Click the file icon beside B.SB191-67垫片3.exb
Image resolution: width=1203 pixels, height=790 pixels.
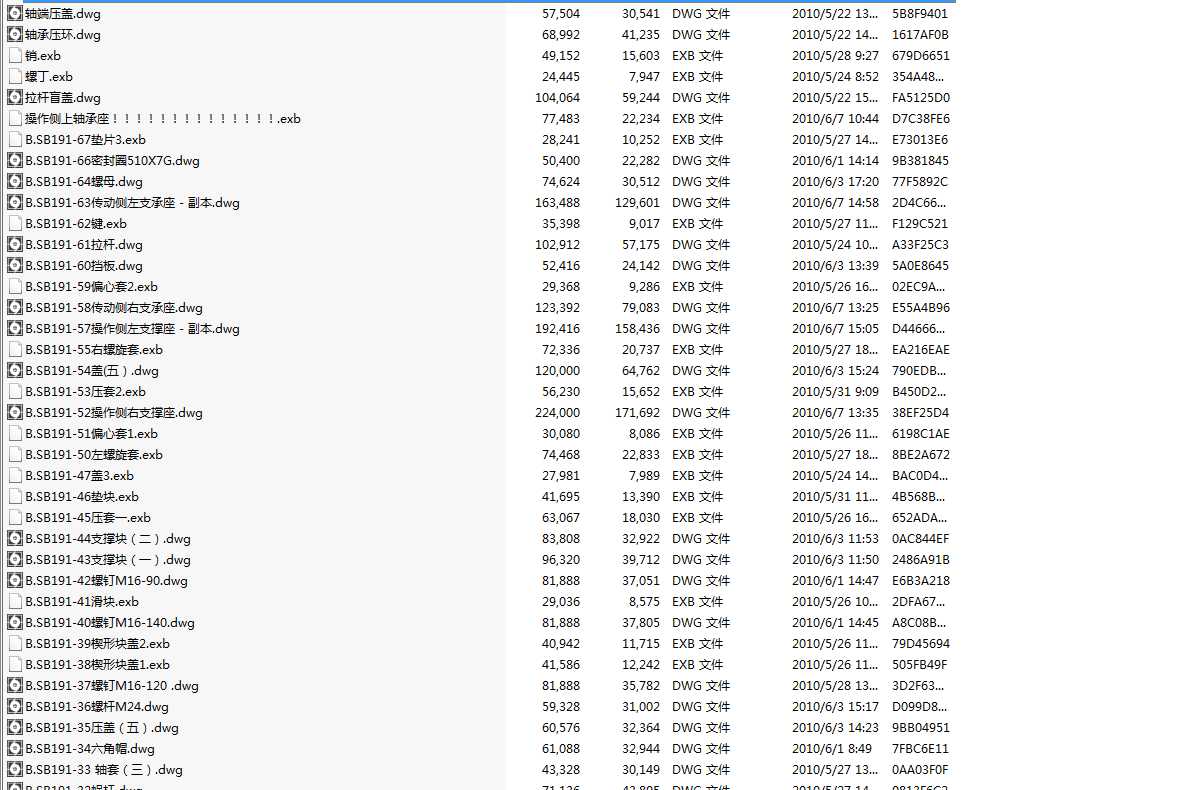[14, 140]
